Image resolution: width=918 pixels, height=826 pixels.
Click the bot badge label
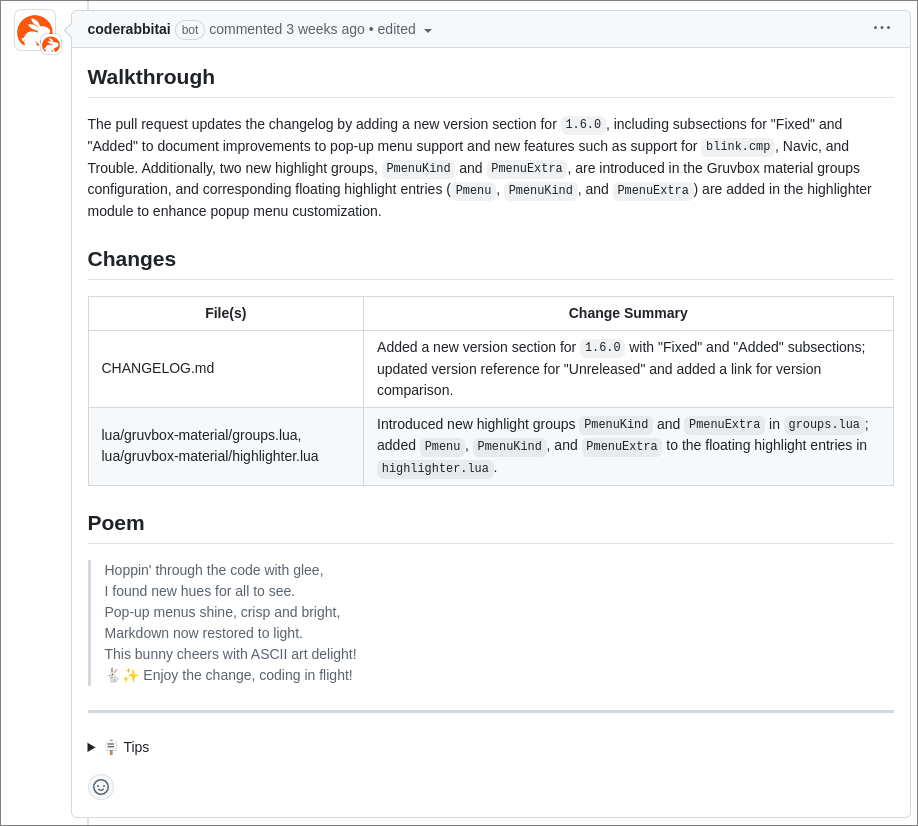coord(190,30)
